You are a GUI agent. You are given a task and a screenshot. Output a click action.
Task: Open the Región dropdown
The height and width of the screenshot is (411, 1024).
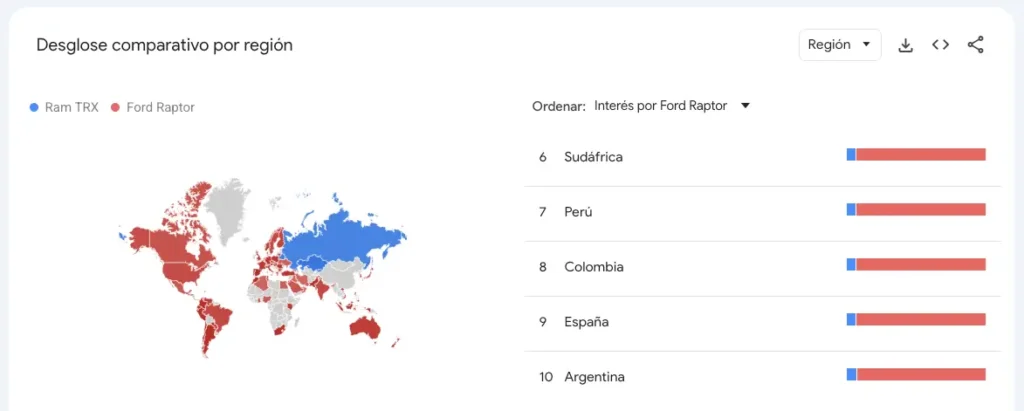839,45
